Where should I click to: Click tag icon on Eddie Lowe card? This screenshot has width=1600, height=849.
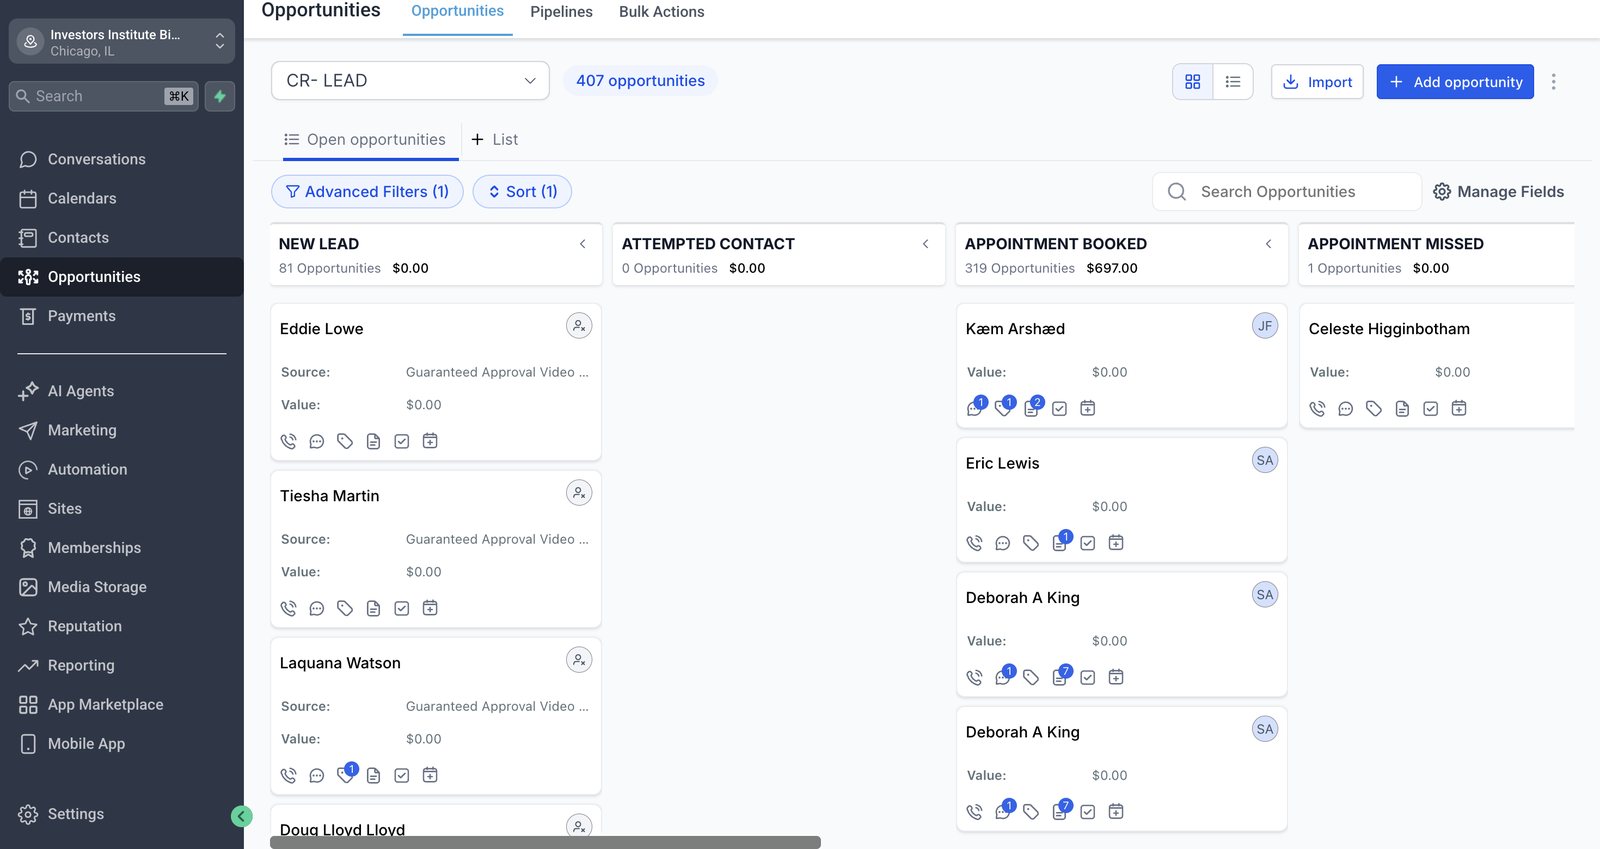coord(345,441)
